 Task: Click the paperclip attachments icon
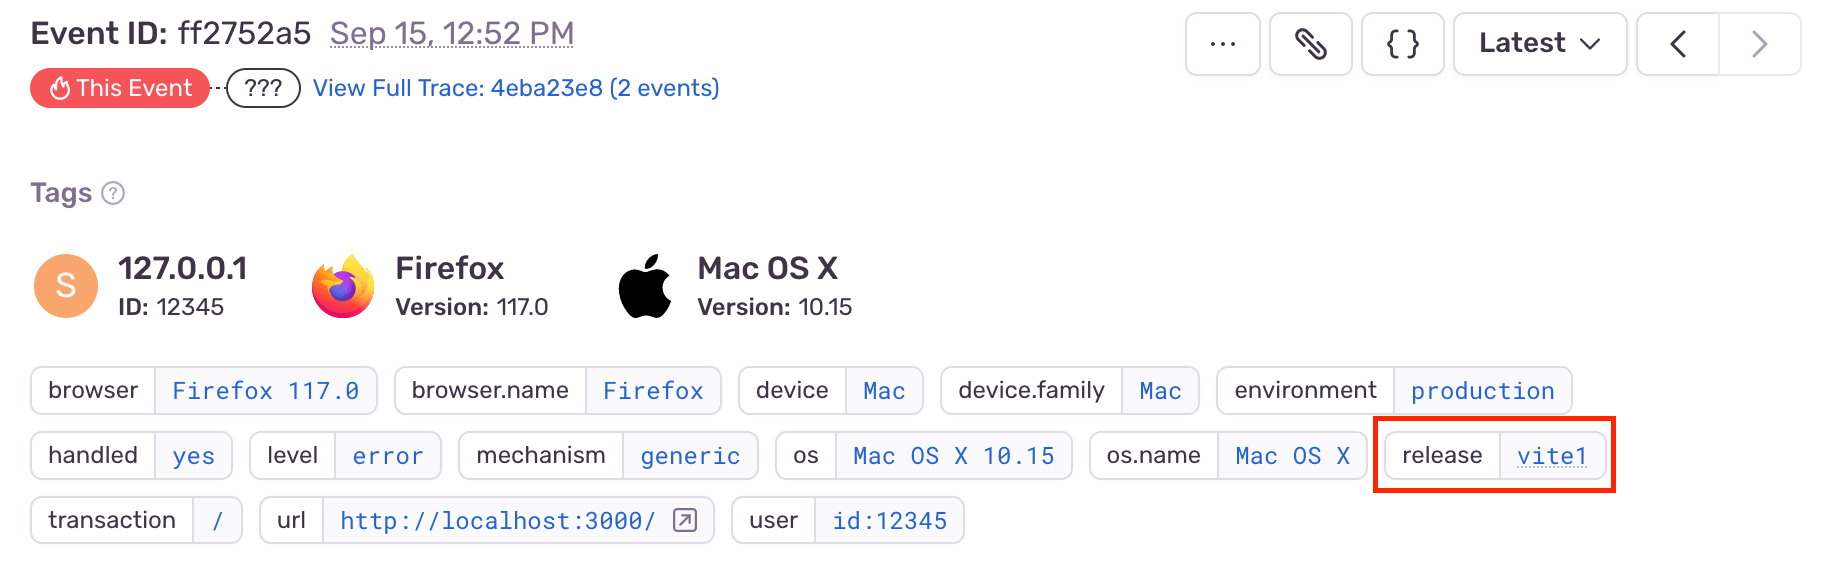pyautogui.click(x=1310, y=44)
